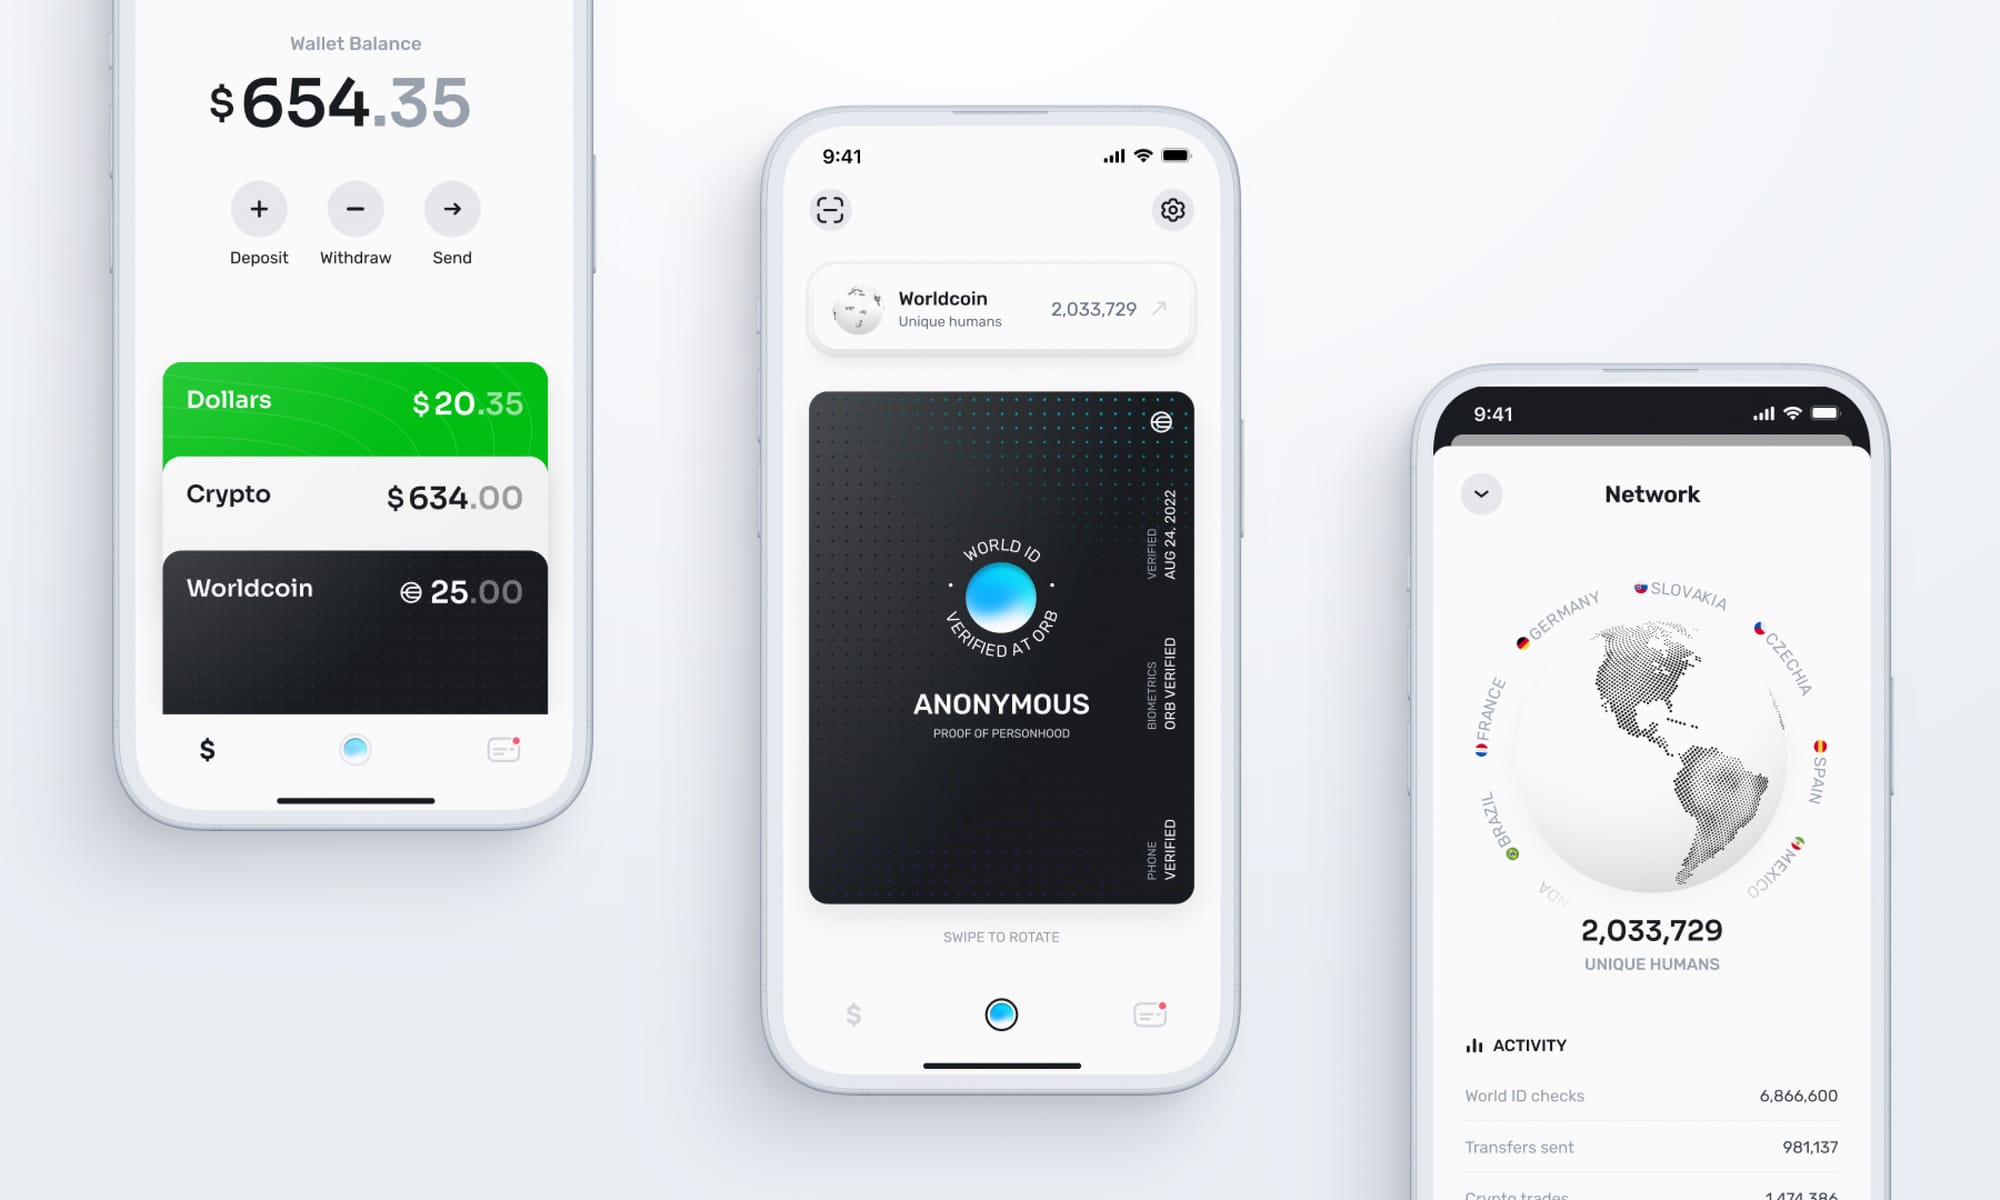Collapse the network panel chevron
Image resolution: width=2000 pixels, height=1200 pixels.
point(1479,494)
